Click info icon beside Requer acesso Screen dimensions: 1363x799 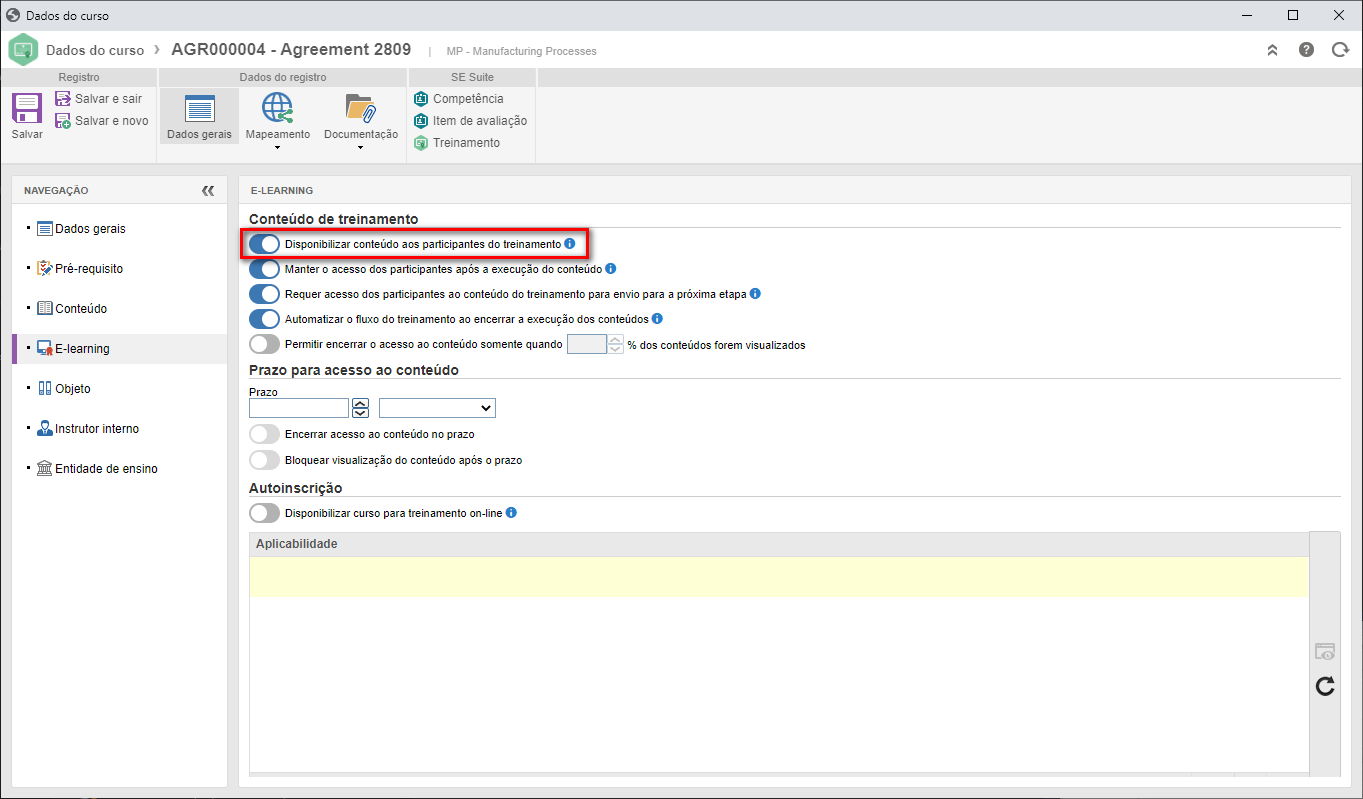756,294
